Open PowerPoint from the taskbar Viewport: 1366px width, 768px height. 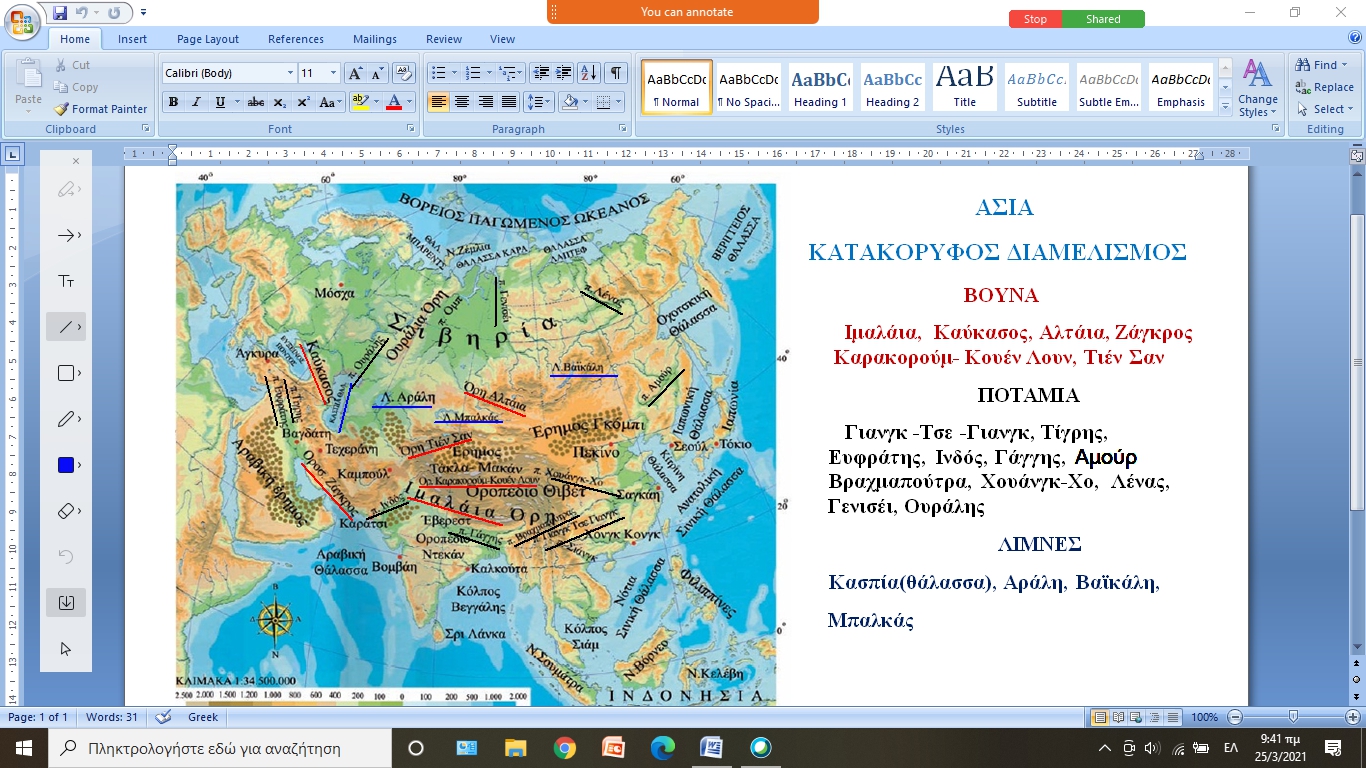613,748
